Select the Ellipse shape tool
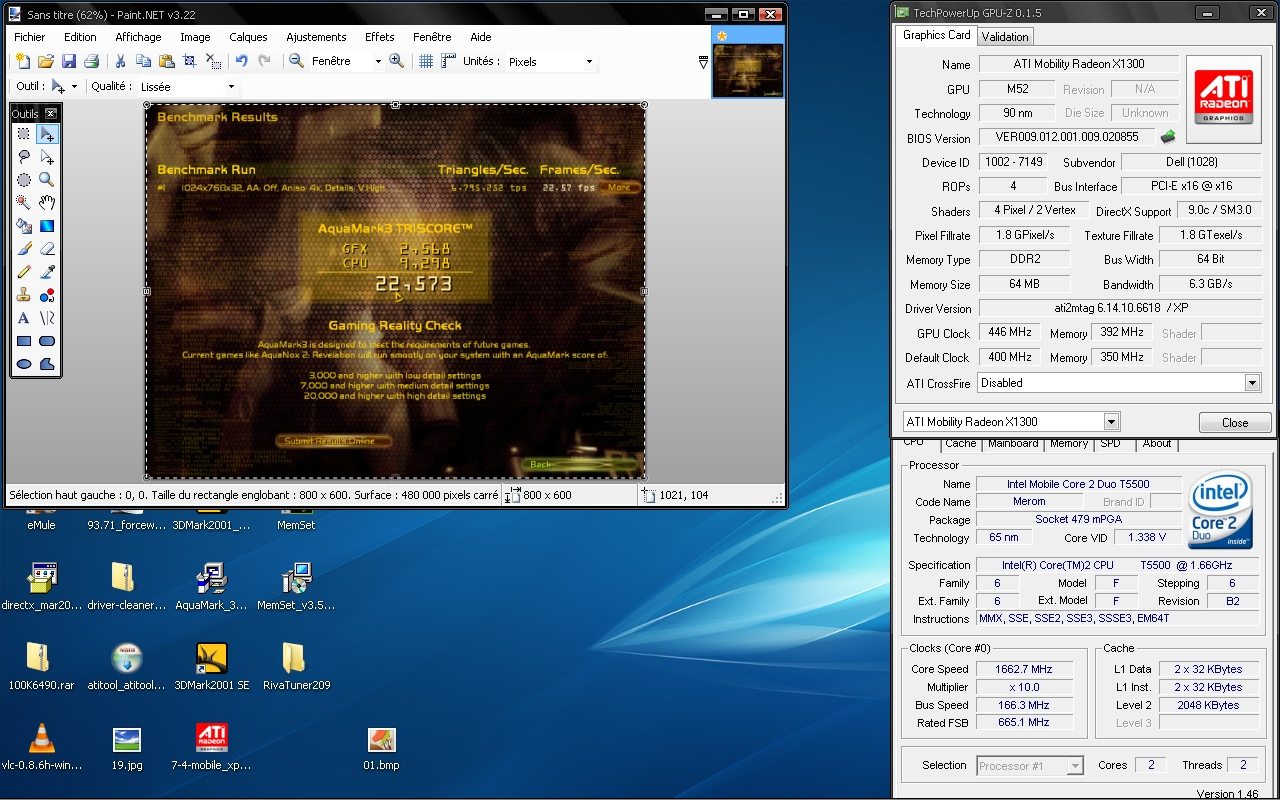1280x800 pixels. [x=24, y=364]
